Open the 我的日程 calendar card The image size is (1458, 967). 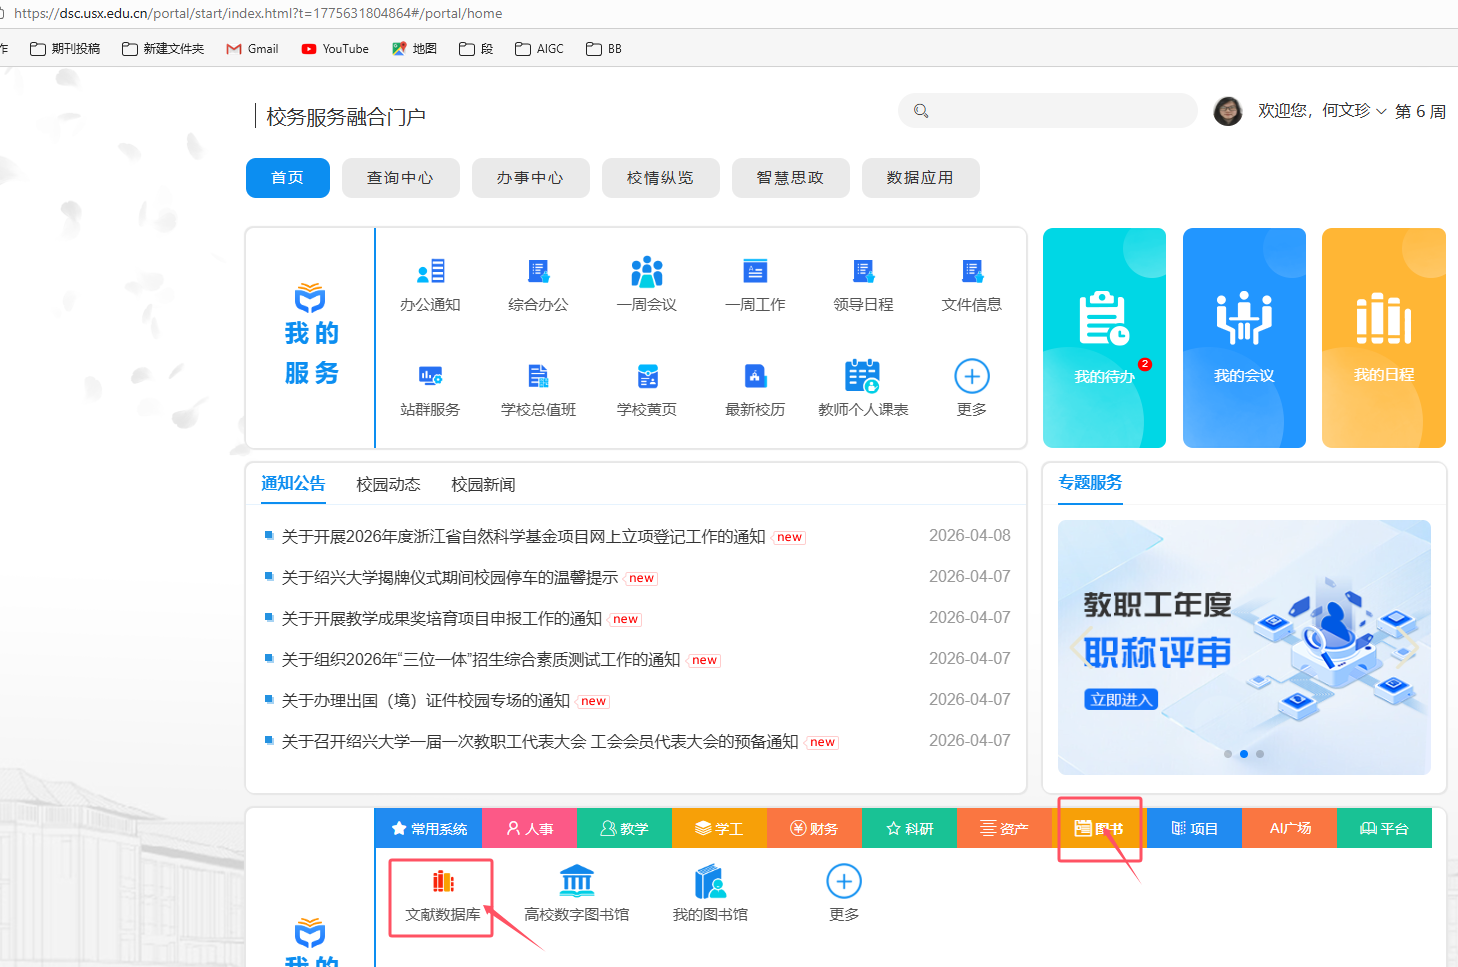1383,338
